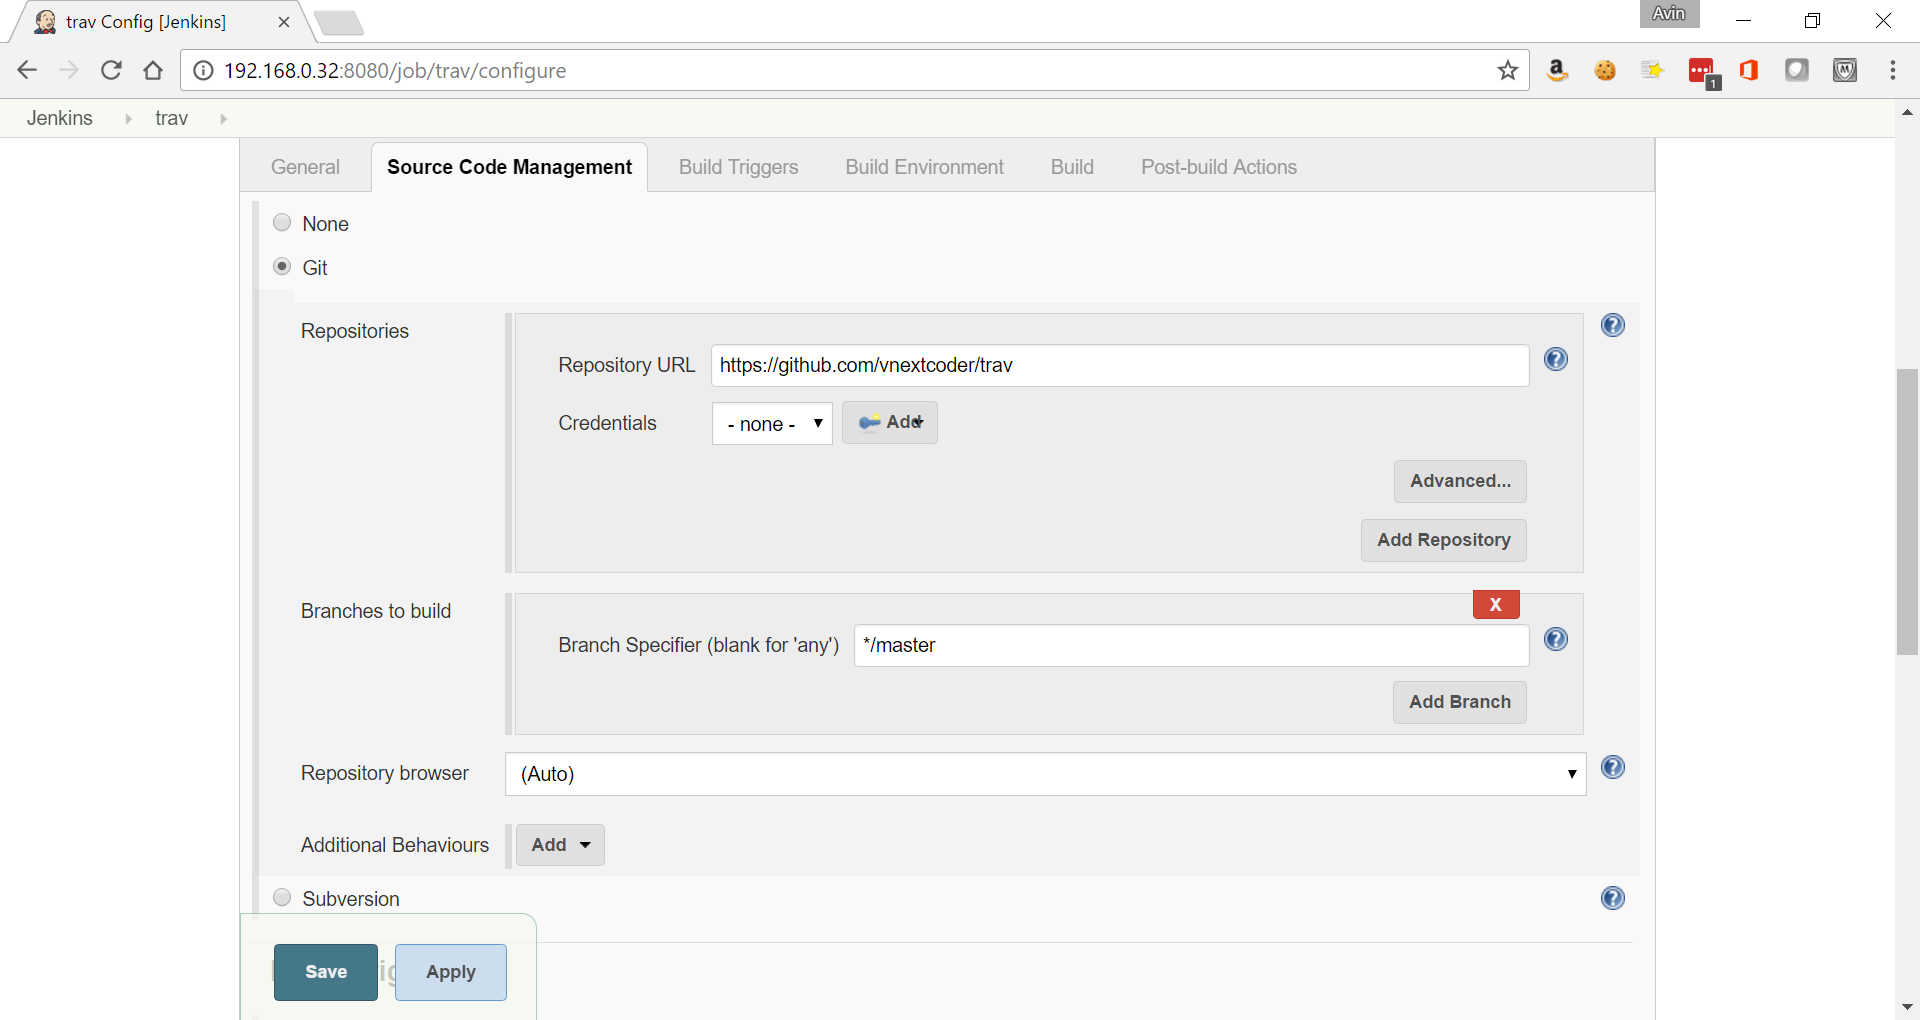Delete branch with the red X button
The height and width of the screenshot is (1020, 1920).
point(1495,605)
